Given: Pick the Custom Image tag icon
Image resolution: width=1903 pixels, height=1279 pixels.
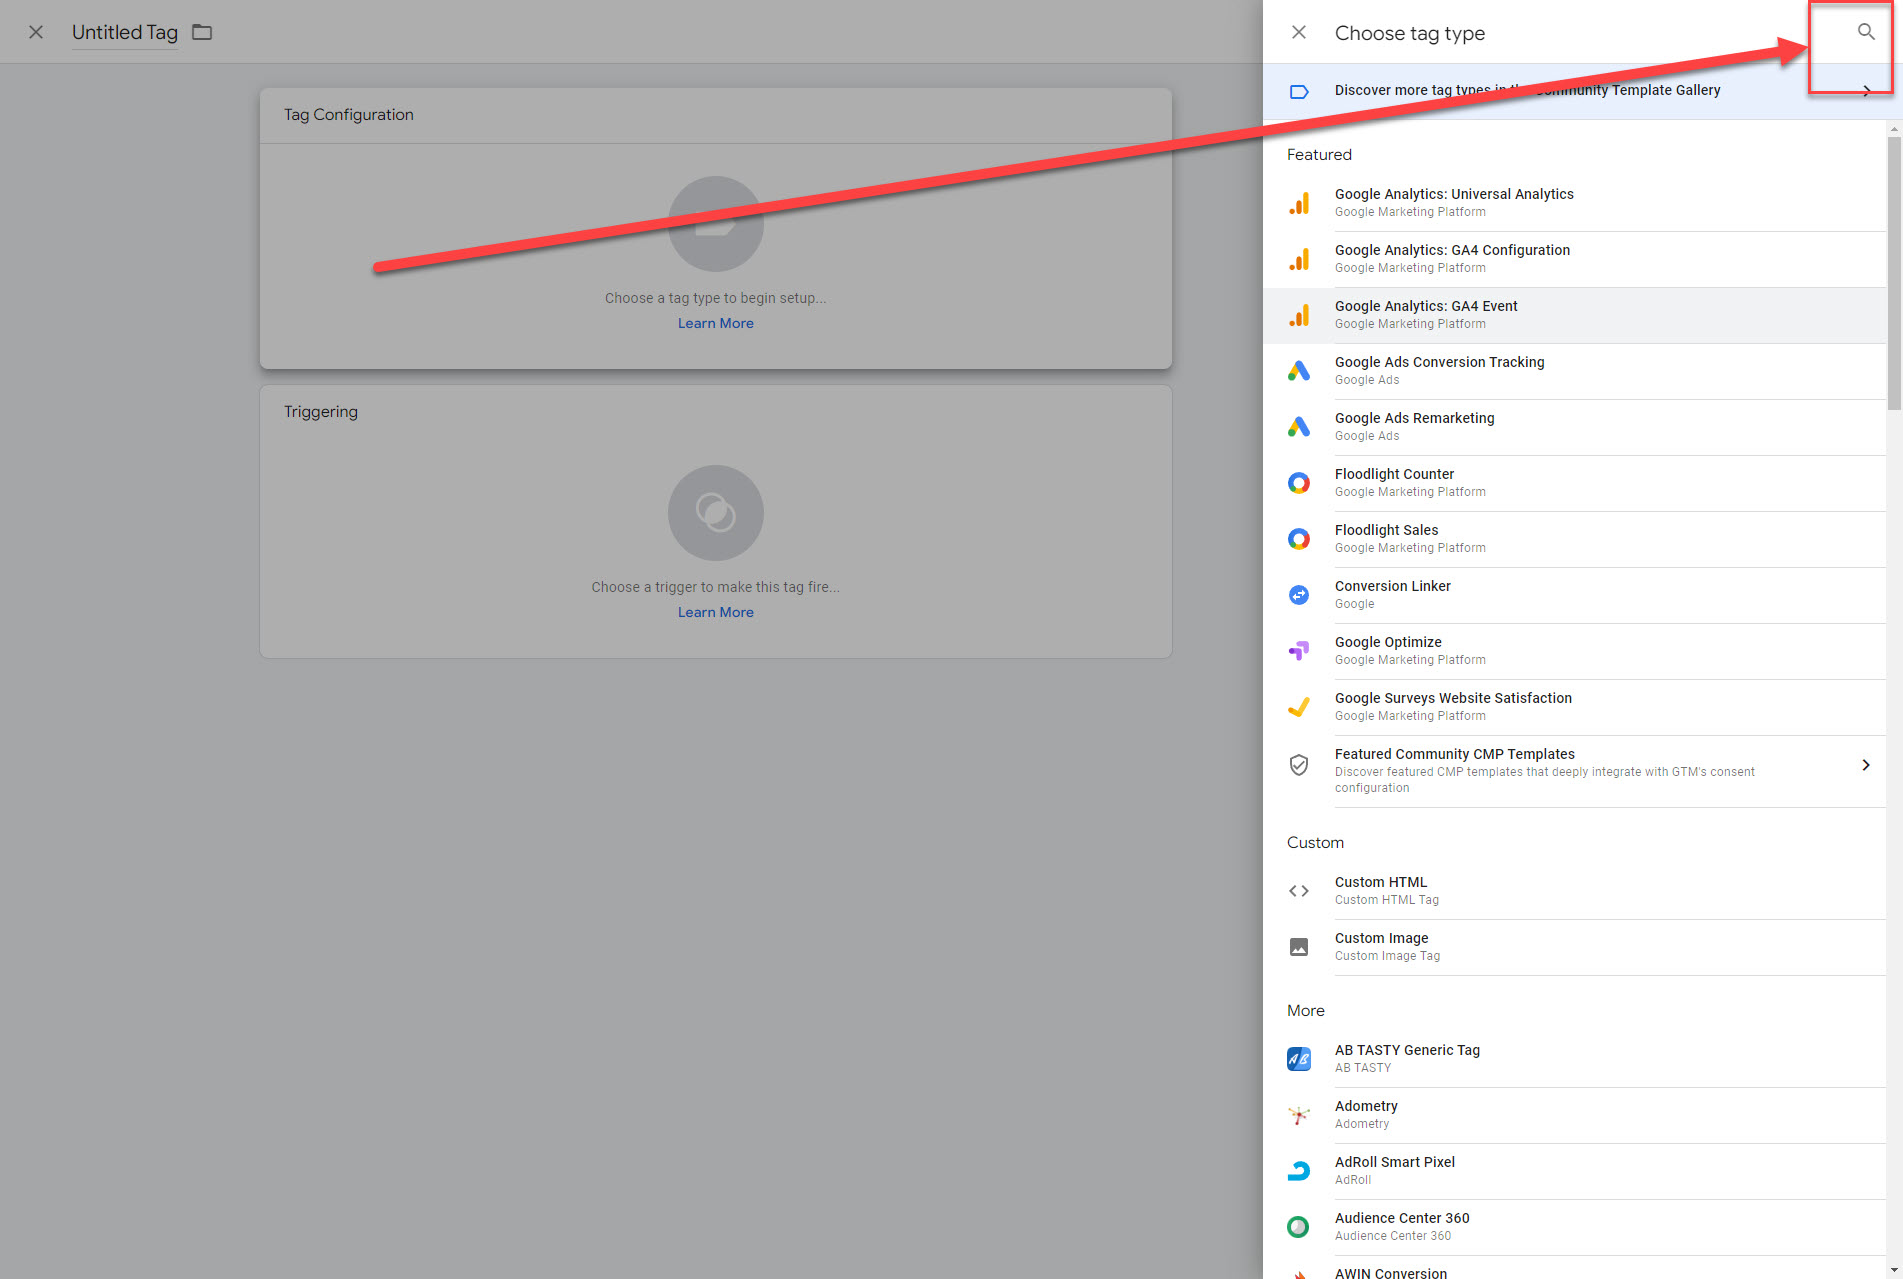Looking at the screenshot, I should pyautogui.click(x=1298, y=947).
